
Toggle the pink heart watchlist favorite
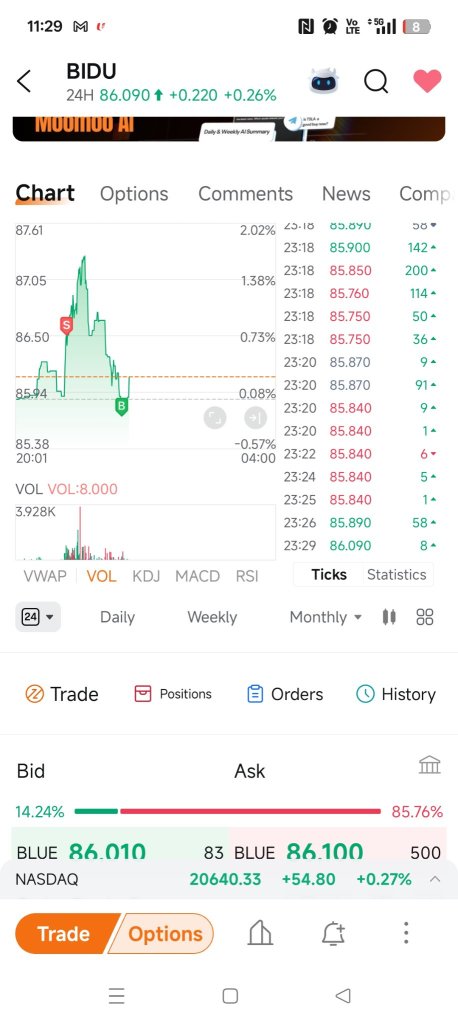coord(427,82)
